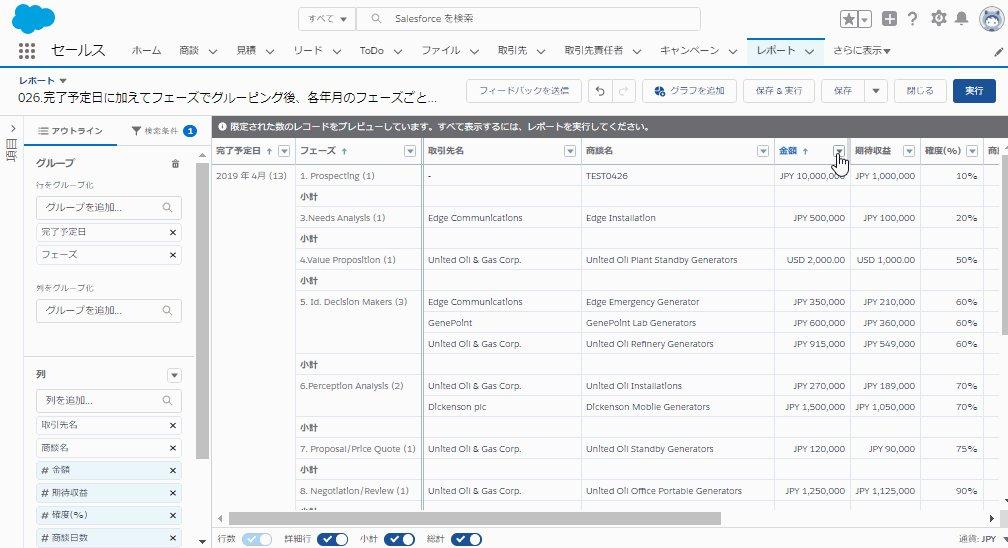
Task: Open the 保存 button's dropdown arrow
Action: click(x=876, y=91)
